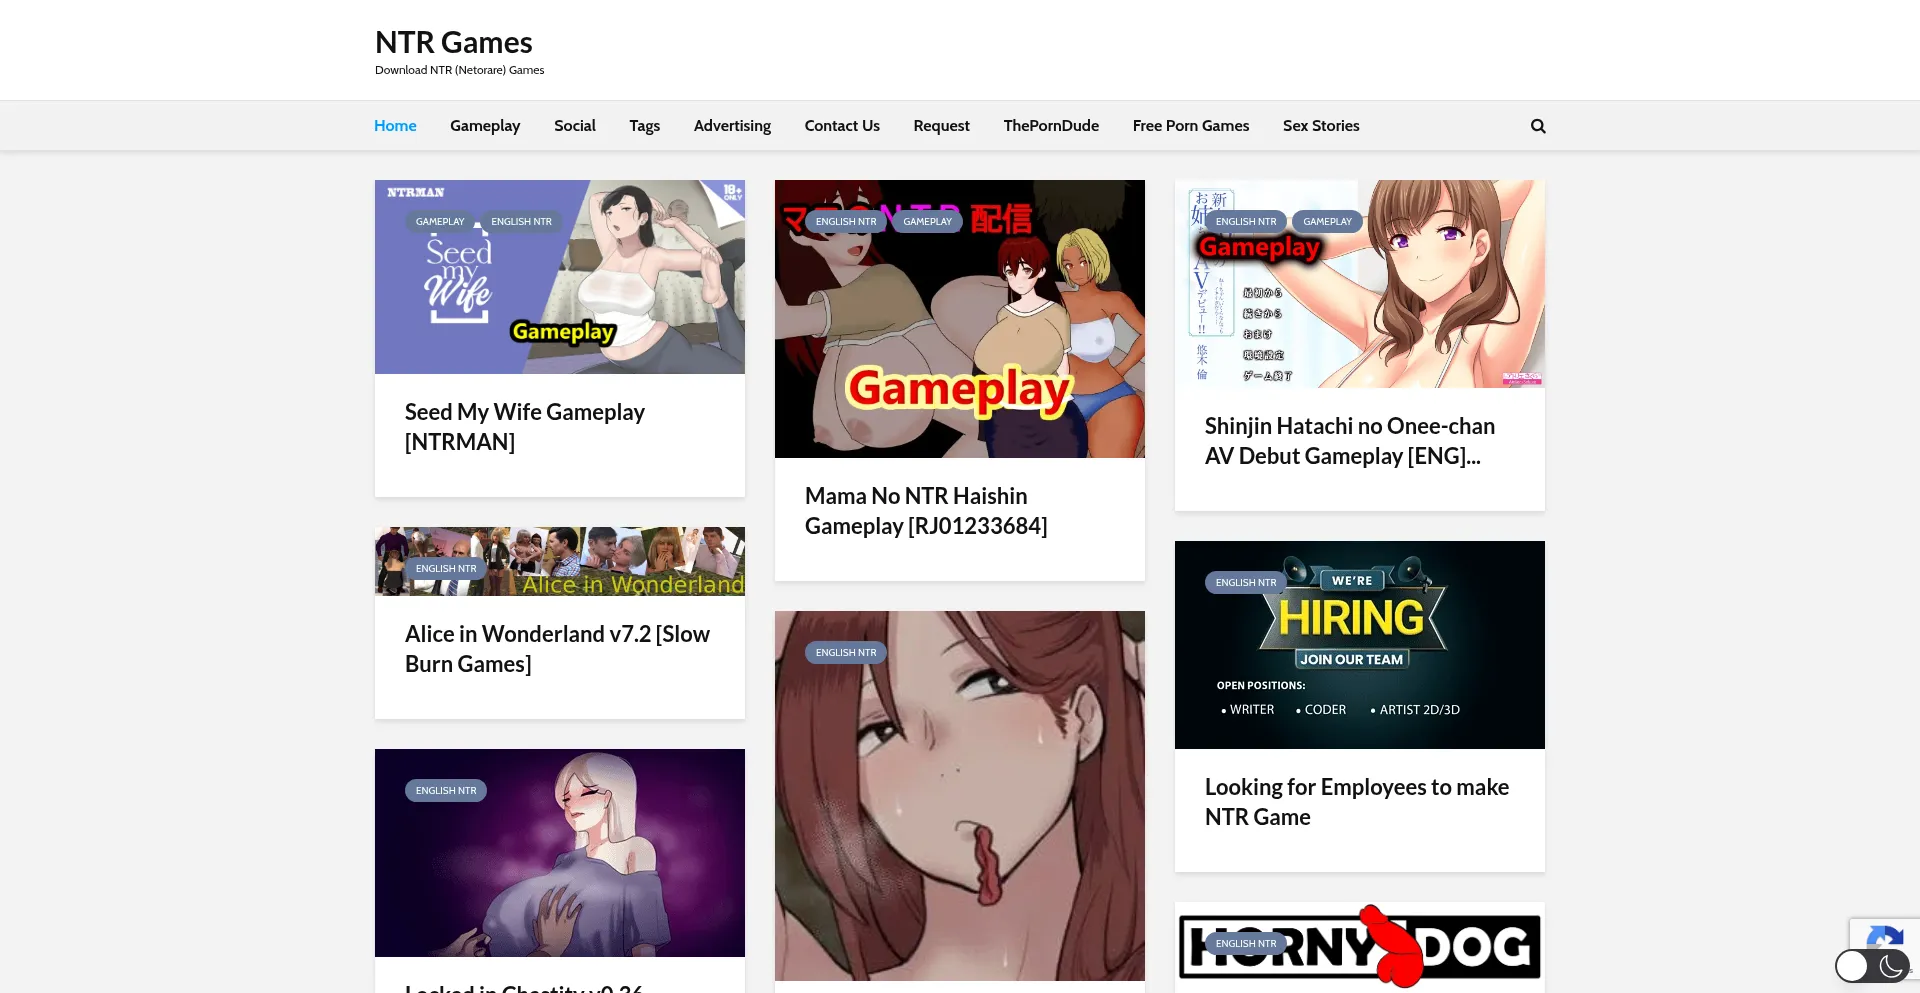
Task: Open the Request page link
Action: point(941,126)
